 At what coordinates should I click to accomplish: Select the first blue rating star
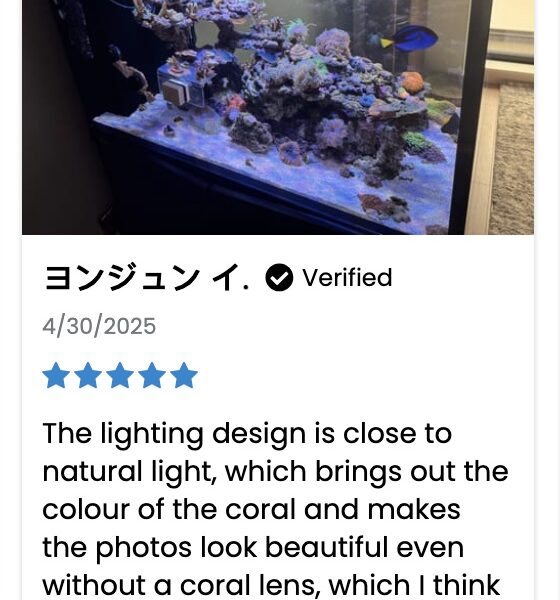tap(56, 375)
